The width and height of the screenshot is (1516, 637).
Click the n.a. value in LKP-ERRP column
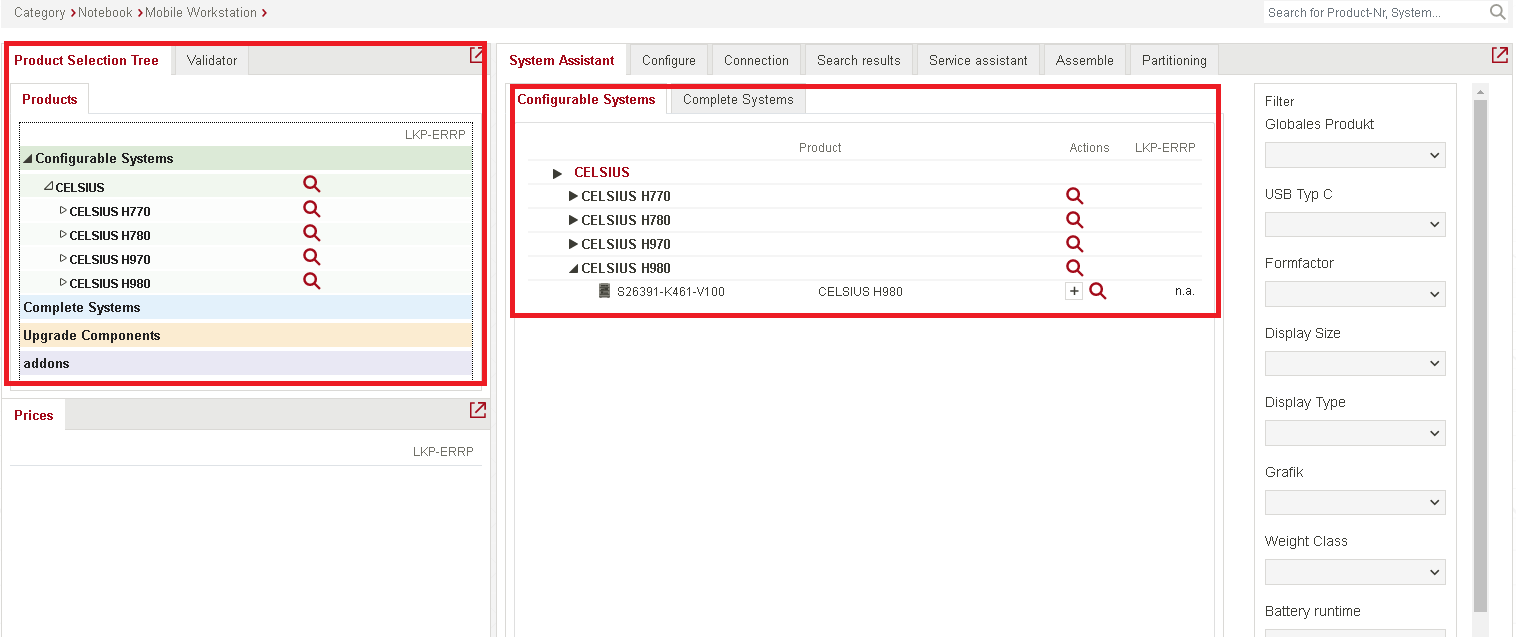click(1185, 292)
